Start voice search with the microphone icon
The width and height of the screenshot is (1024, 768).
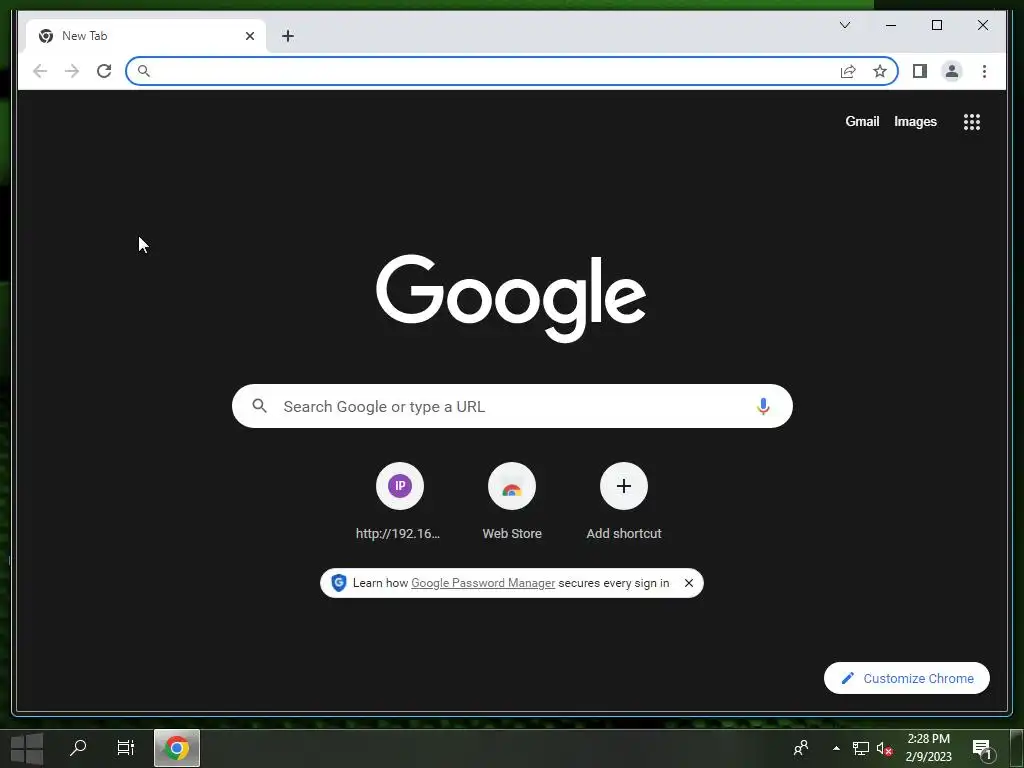763,406
